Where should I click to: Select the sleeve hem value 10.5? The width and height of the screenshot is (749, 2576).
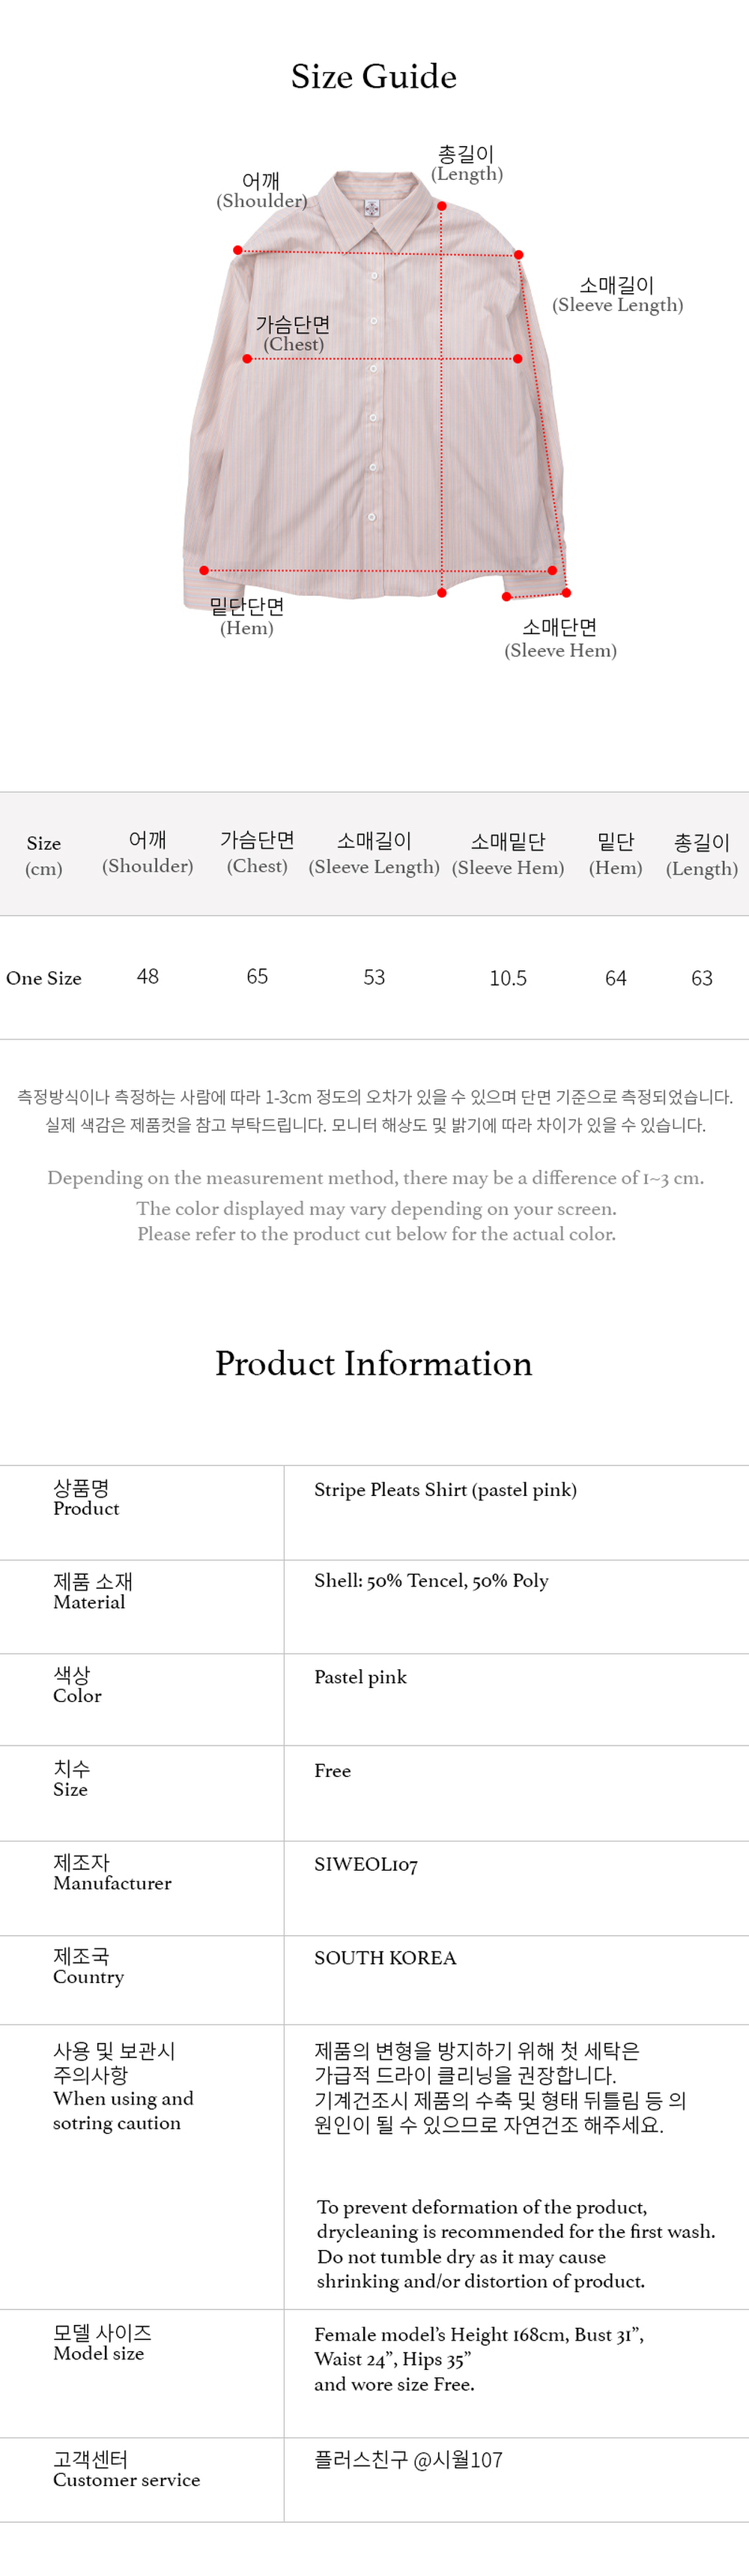[x=508, y=979]
